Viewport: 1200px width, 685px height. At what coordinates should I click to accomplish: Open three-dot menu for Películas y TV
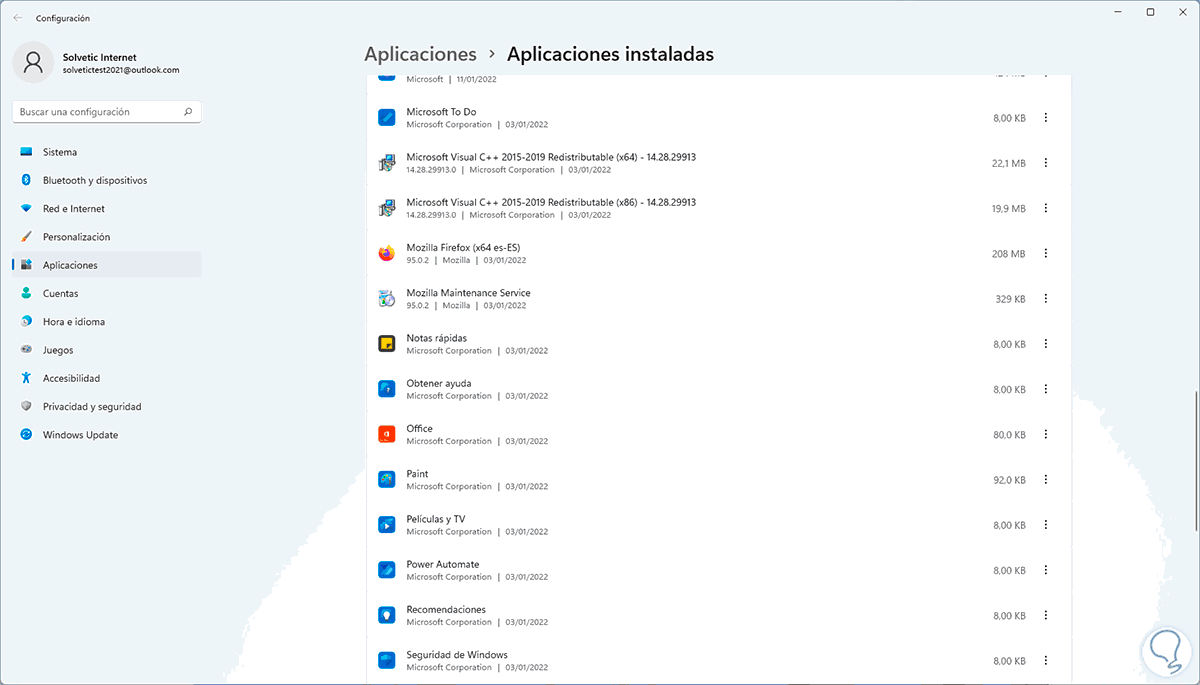1046,524
